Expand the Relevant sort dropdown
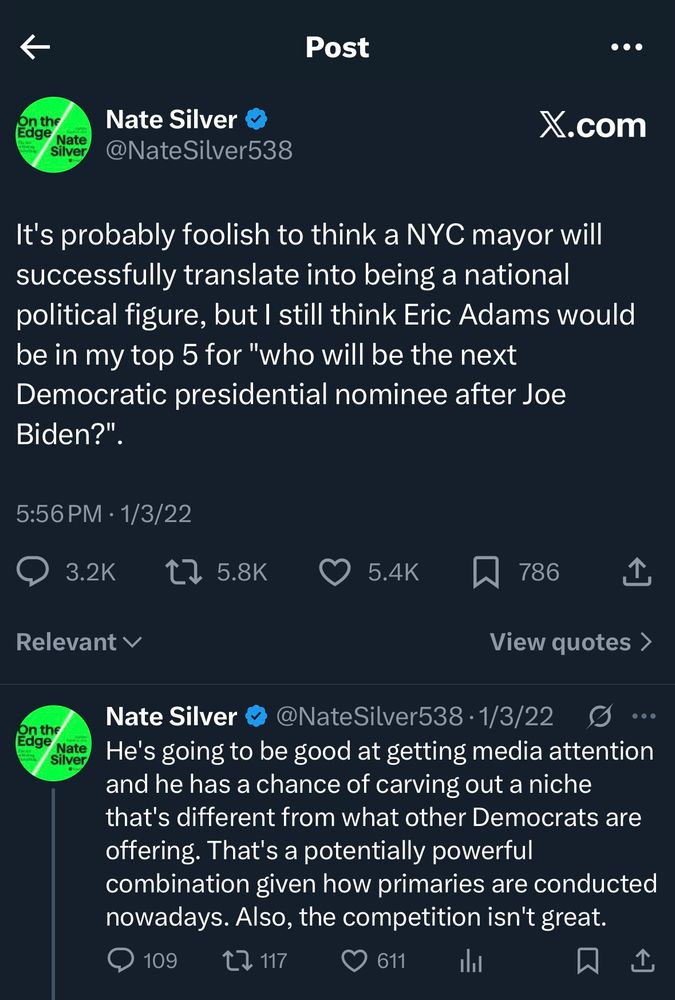Image resolution: width=675 pixels, height=1000 pixels. point(79,642)
